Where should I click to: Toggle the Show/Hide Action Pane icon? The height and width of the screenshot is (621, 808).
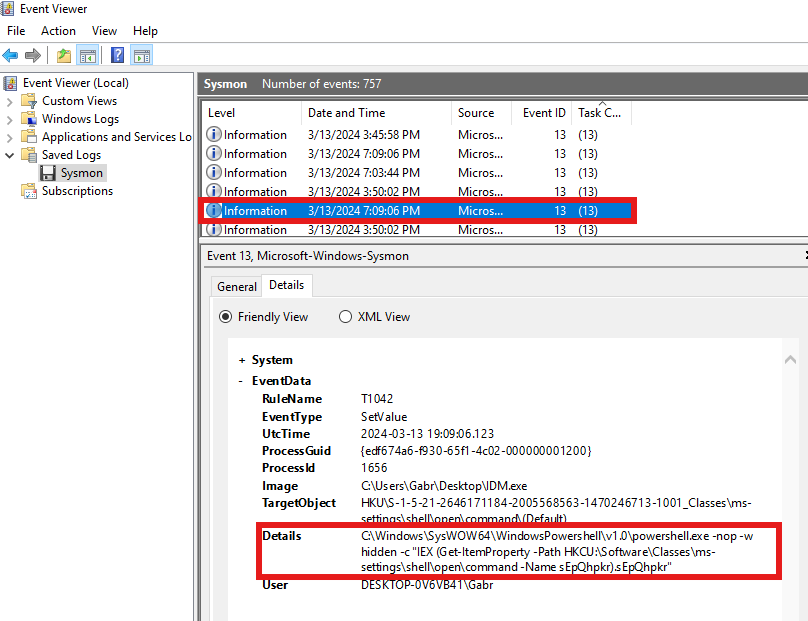(142, 55)
